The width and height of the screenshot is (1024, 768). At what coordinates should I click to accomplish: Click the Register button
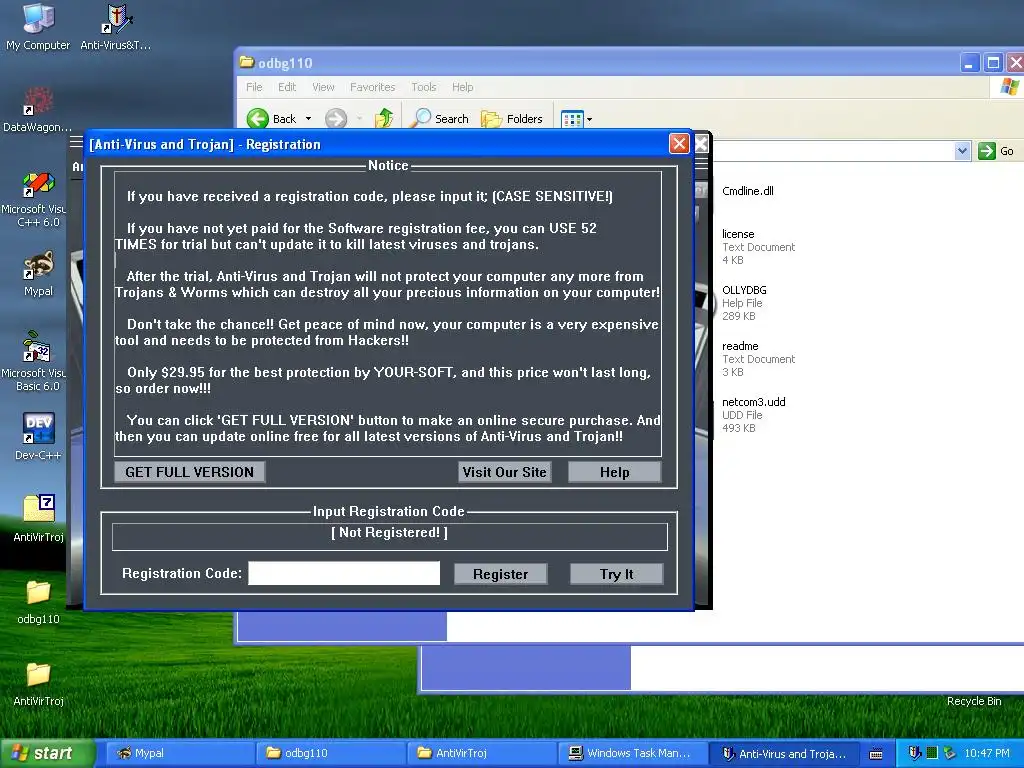[500, 574]
